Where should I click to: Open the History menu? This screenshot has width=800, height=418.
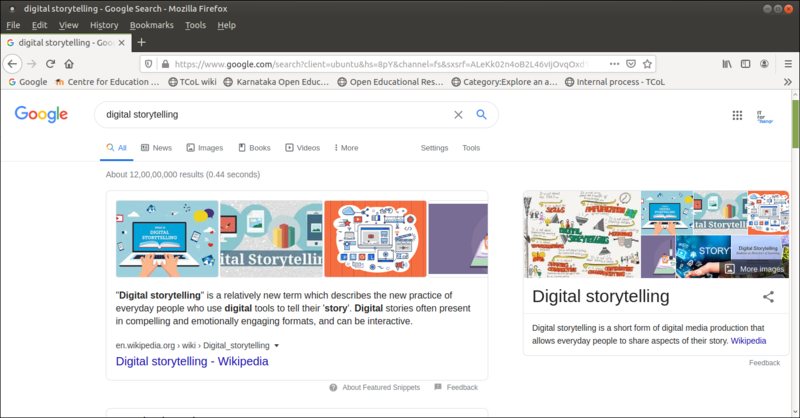point(104,25)
